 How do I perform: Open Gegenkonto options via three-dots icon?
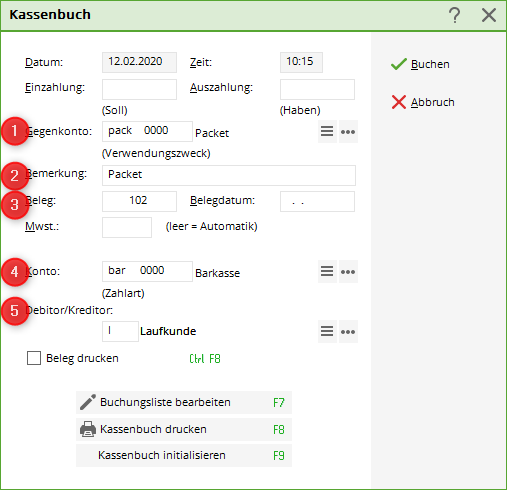(x=348, y=132)
